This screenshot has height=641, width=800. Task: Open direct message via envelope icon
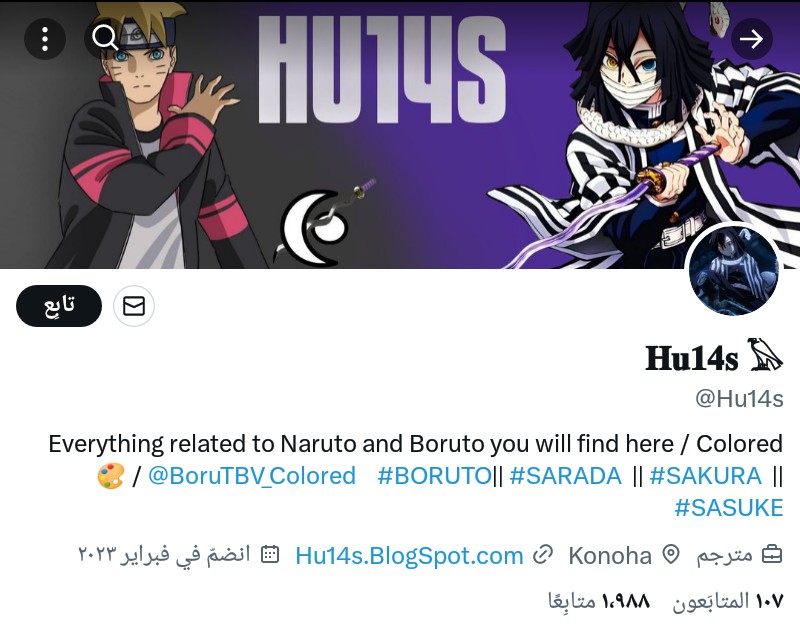pos(134,306)
